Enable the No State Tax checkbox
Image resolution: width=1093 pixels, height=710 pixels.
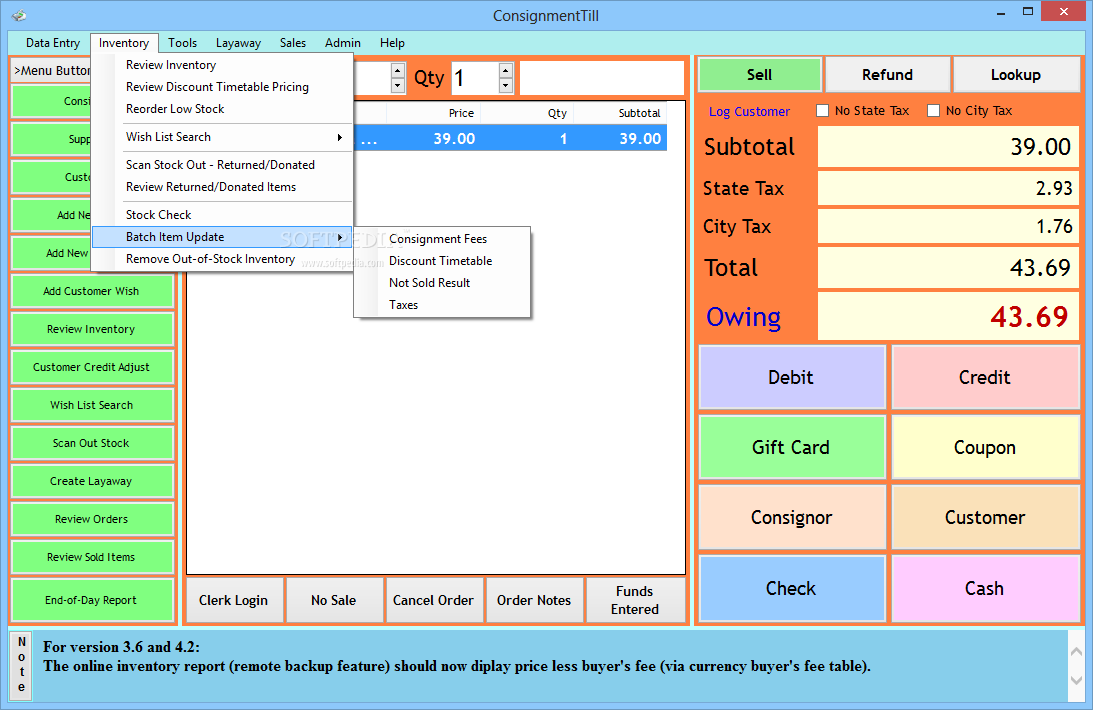pos(823,111)
